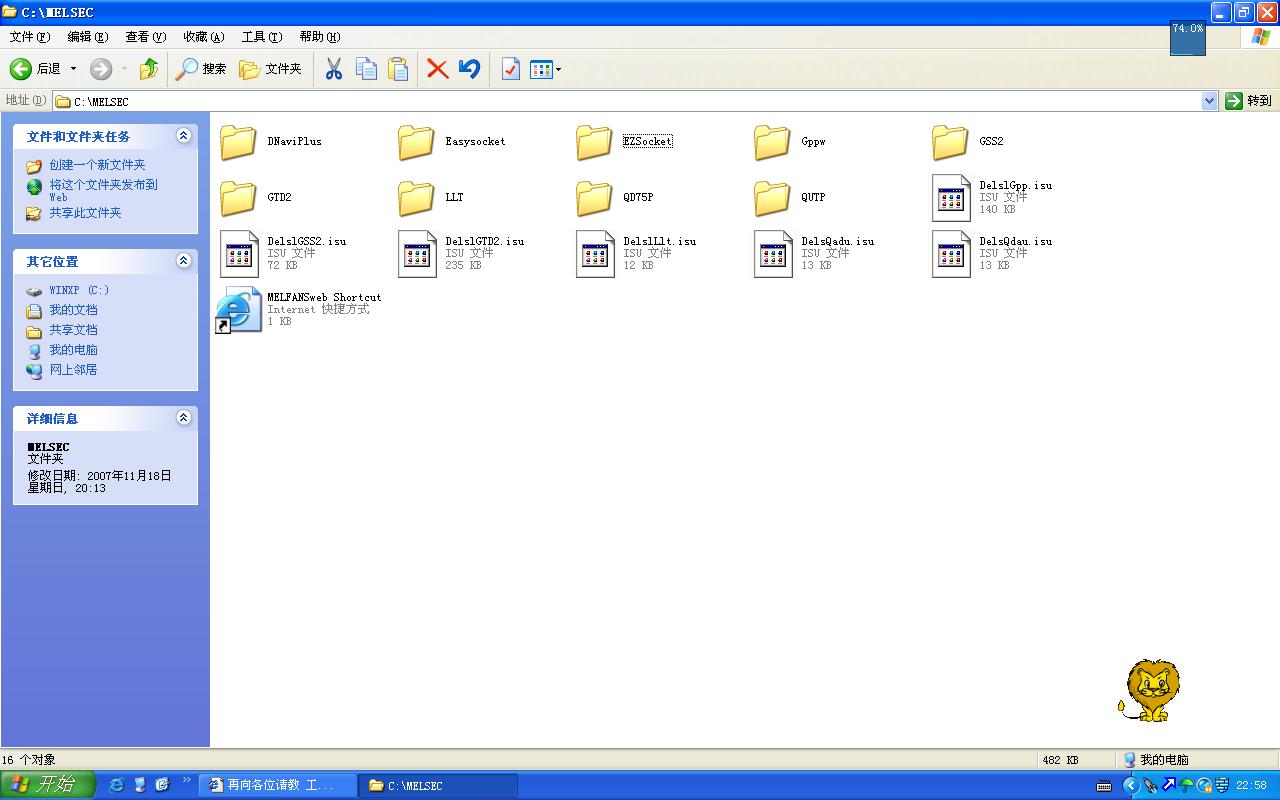Collapse the 其它位置 panel
The image size is (1280, 800).
183,261
